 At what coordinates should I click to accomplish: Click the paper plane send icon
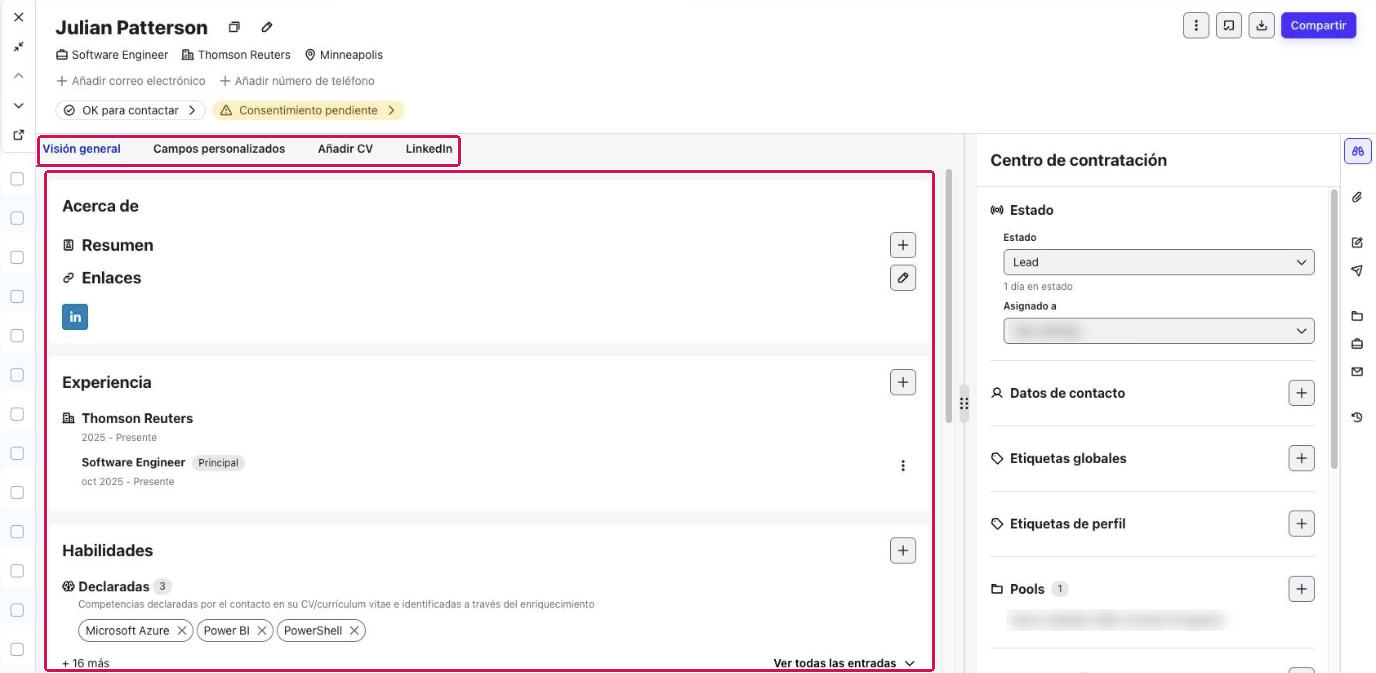pos(1357,270)
